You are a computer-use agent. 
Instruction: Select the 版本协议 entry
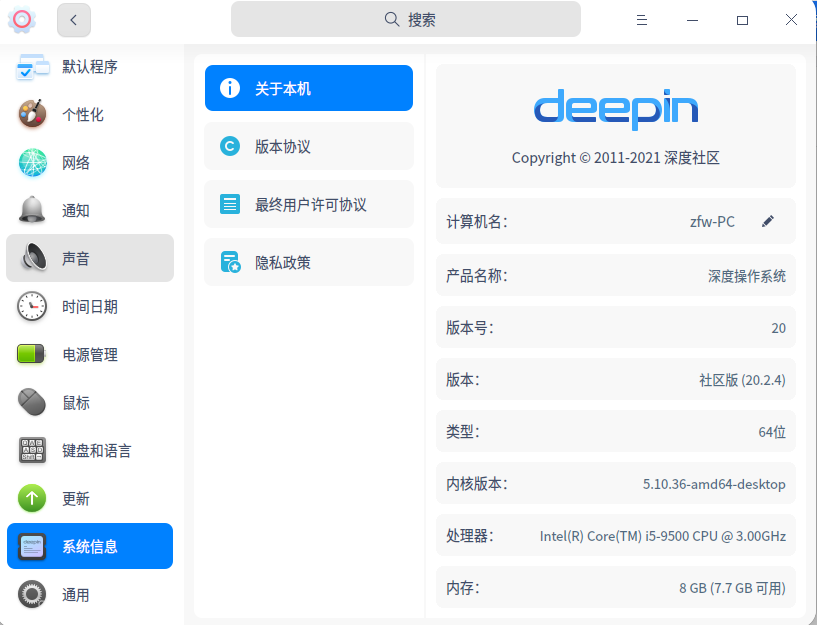click(x=308, y=146)
